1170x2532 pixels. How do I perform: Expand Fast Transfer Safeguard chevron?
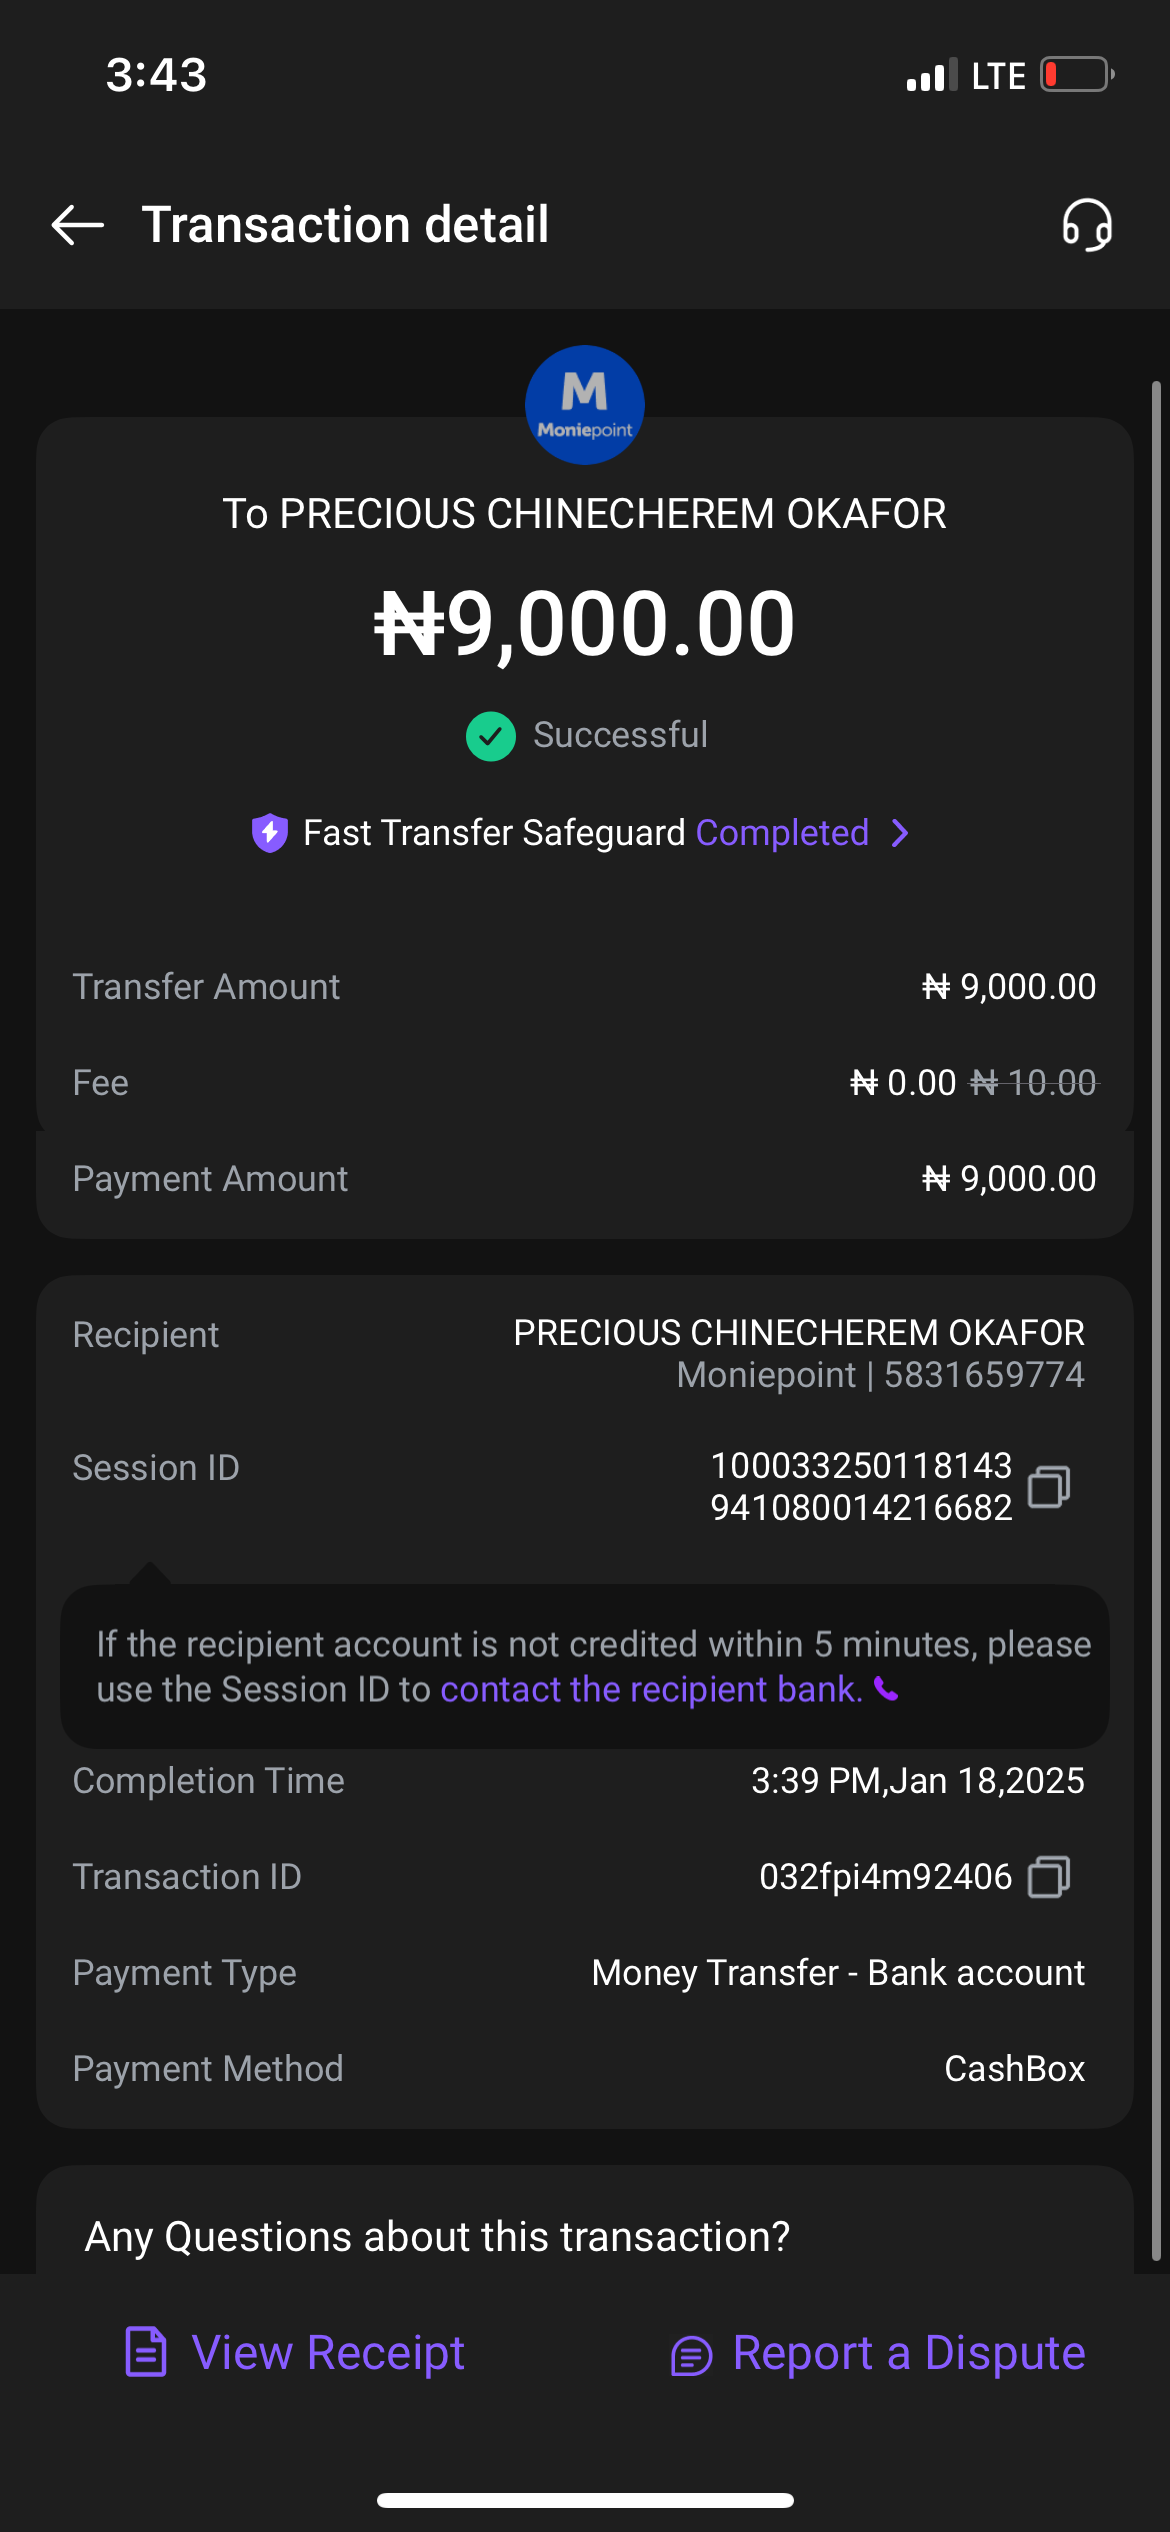pos(900,833)
